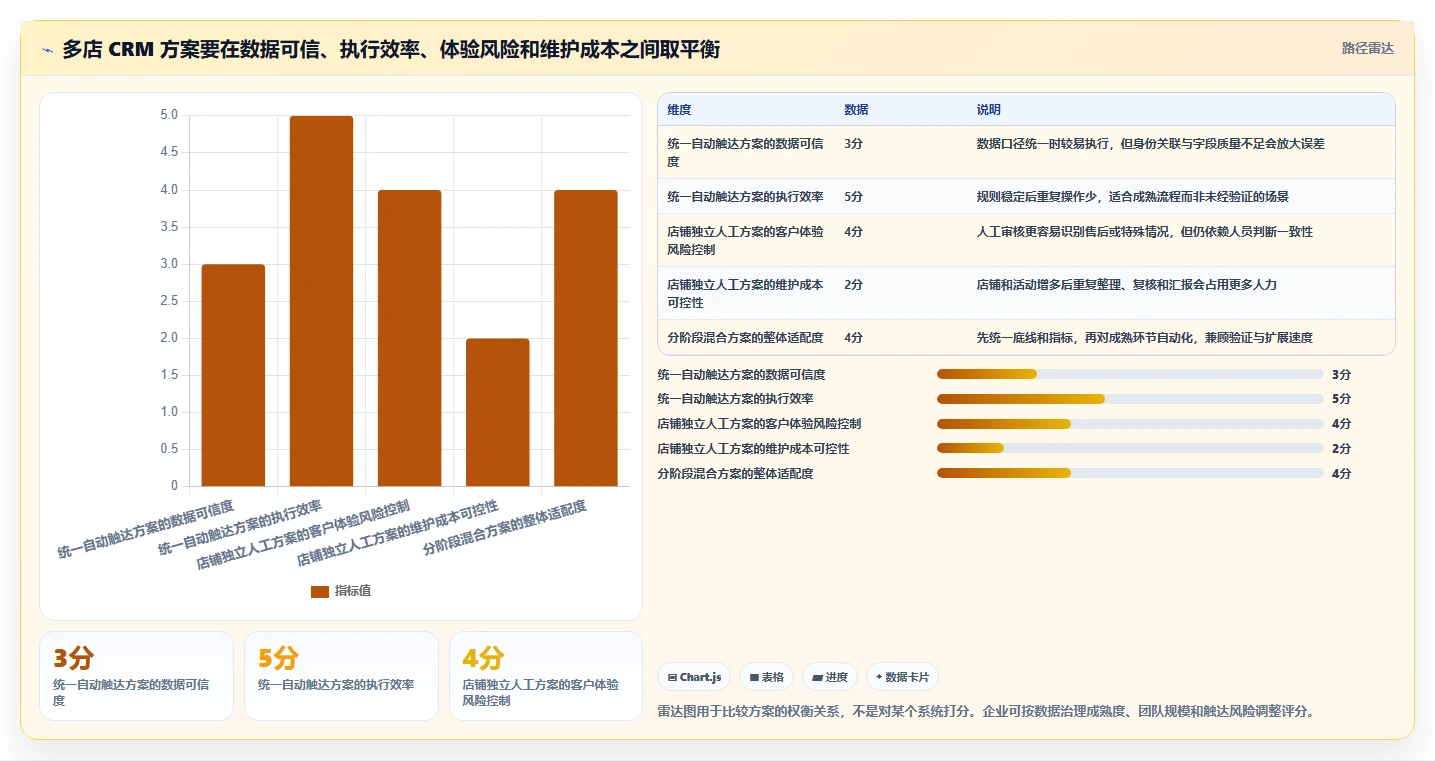Click the 指标值 legend label
The height and width of the screenshot is (761, 1435).
[353, 591]
